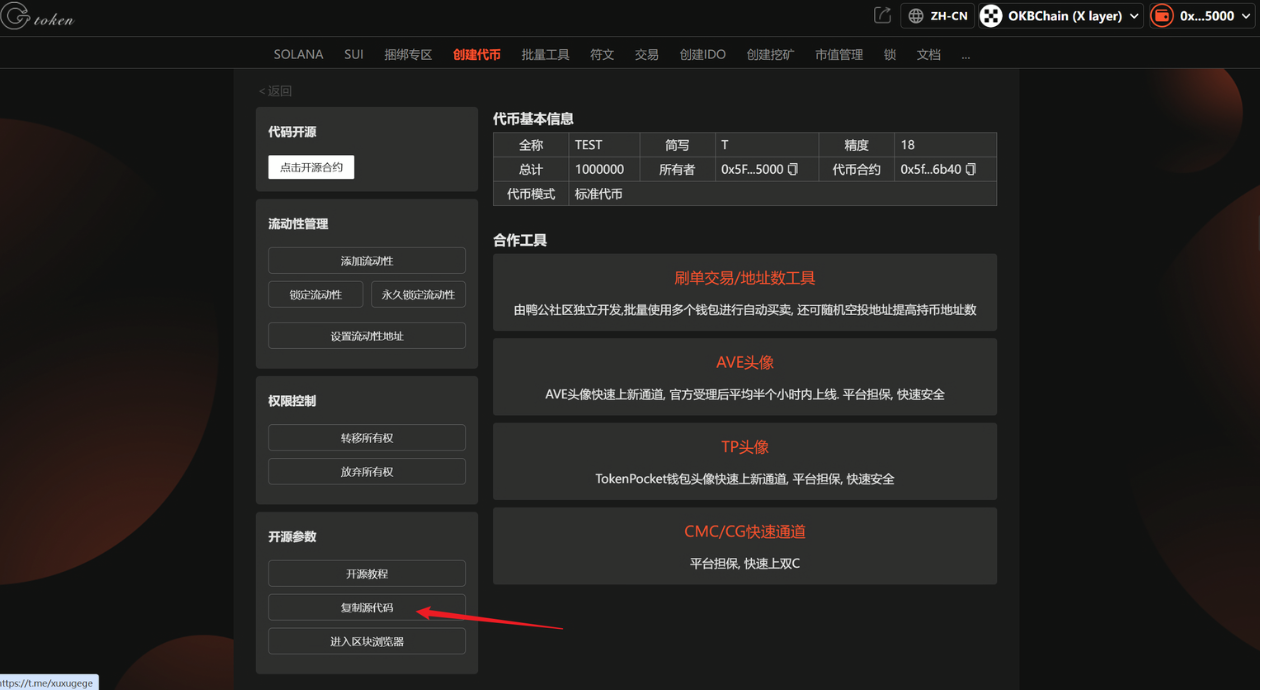Go back using 返回 link
The image size is (1266, 690).
coord(275,91)
